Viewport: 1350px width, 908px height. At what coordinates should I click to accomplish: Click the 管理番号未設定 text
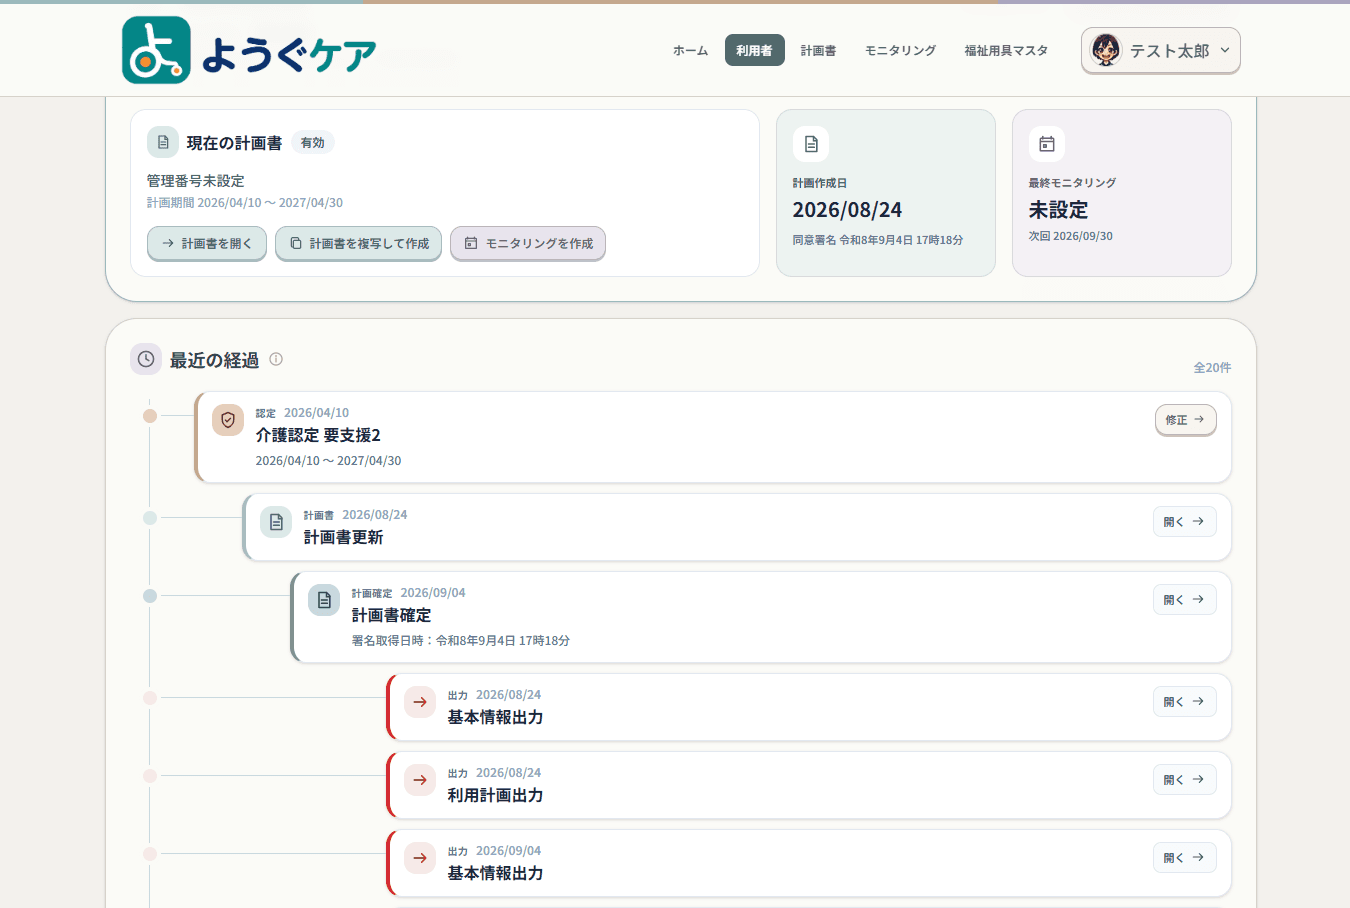(x=196, y=181)
